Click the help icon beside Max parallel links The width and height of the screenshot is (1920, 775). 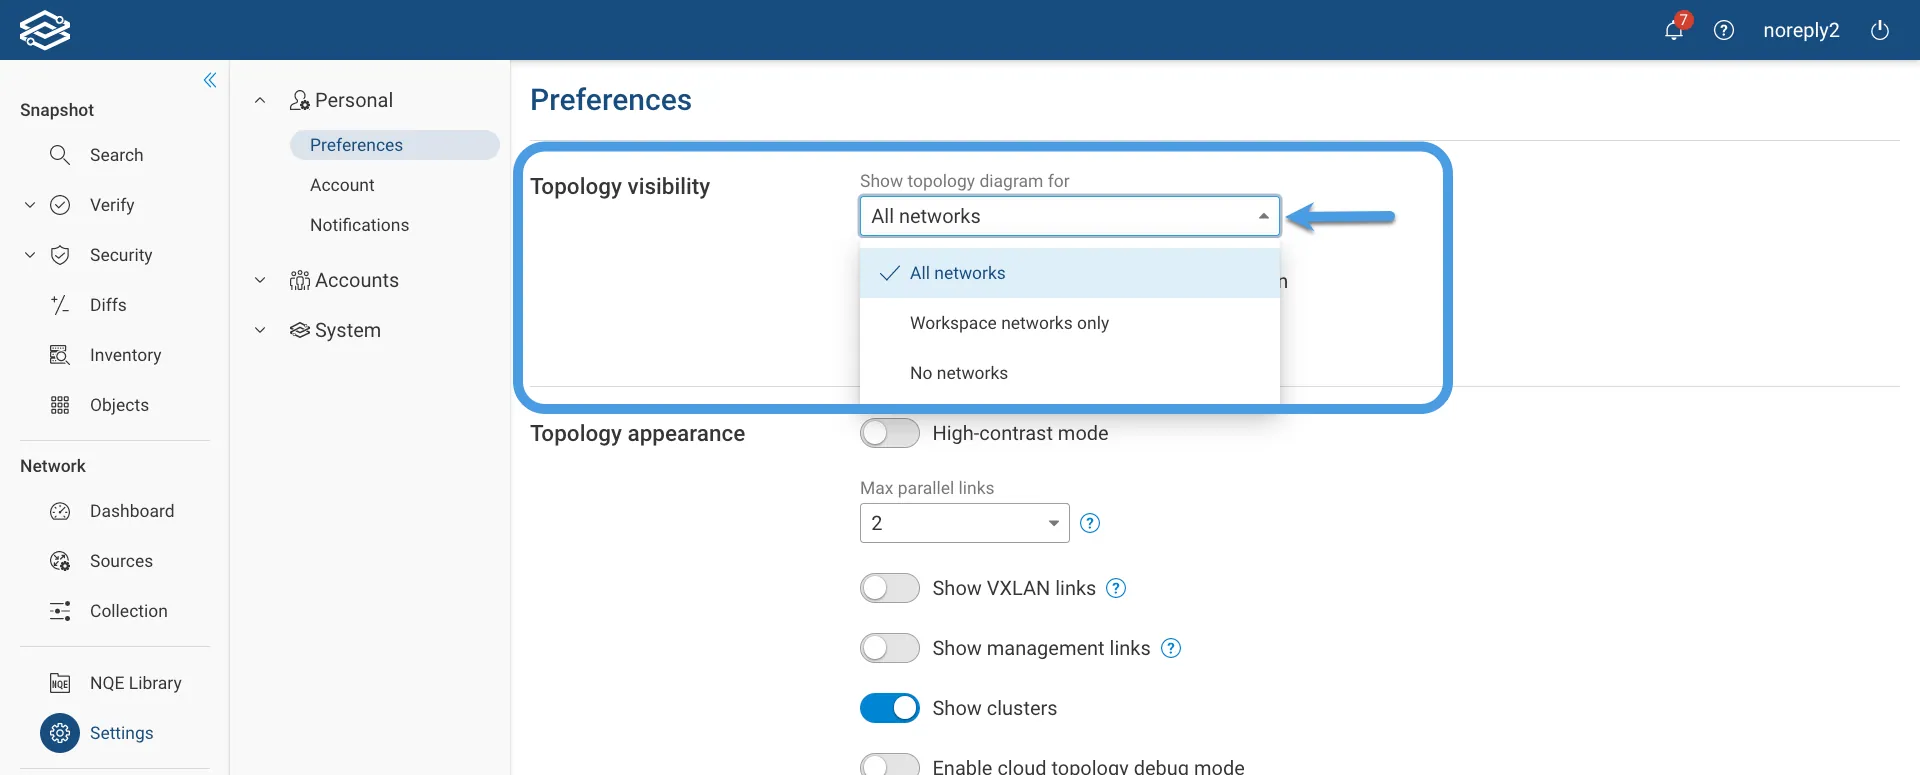(1090, 523)
